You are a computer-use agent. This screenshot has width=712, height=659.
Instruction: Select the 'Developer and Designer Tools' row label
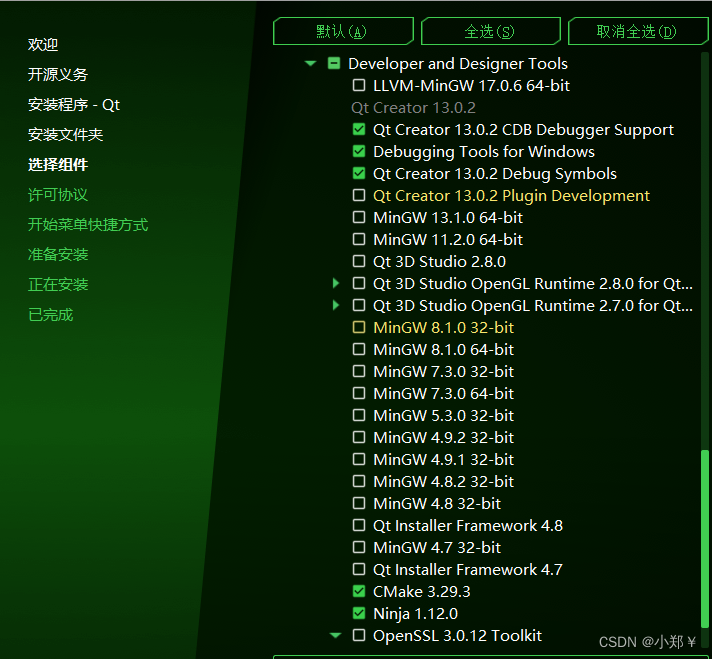click(x=458, y=64)
